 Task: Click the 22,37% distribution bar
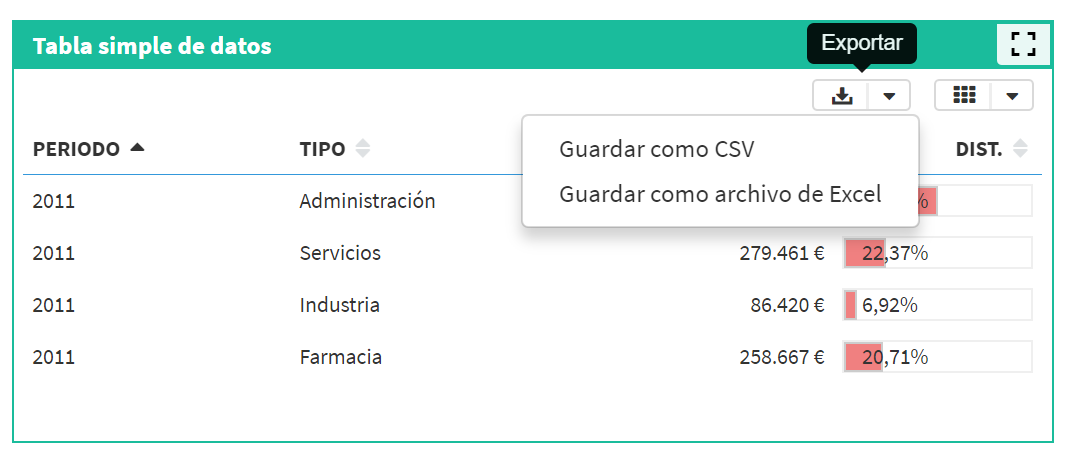coord(938,253)
